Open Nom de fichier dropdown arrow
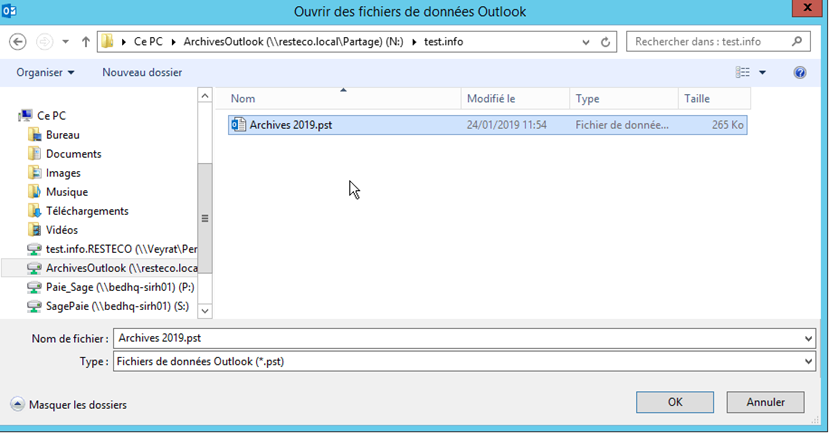This screenshot has height=434, width=829. pyautogui.click(x=808, y=339)
